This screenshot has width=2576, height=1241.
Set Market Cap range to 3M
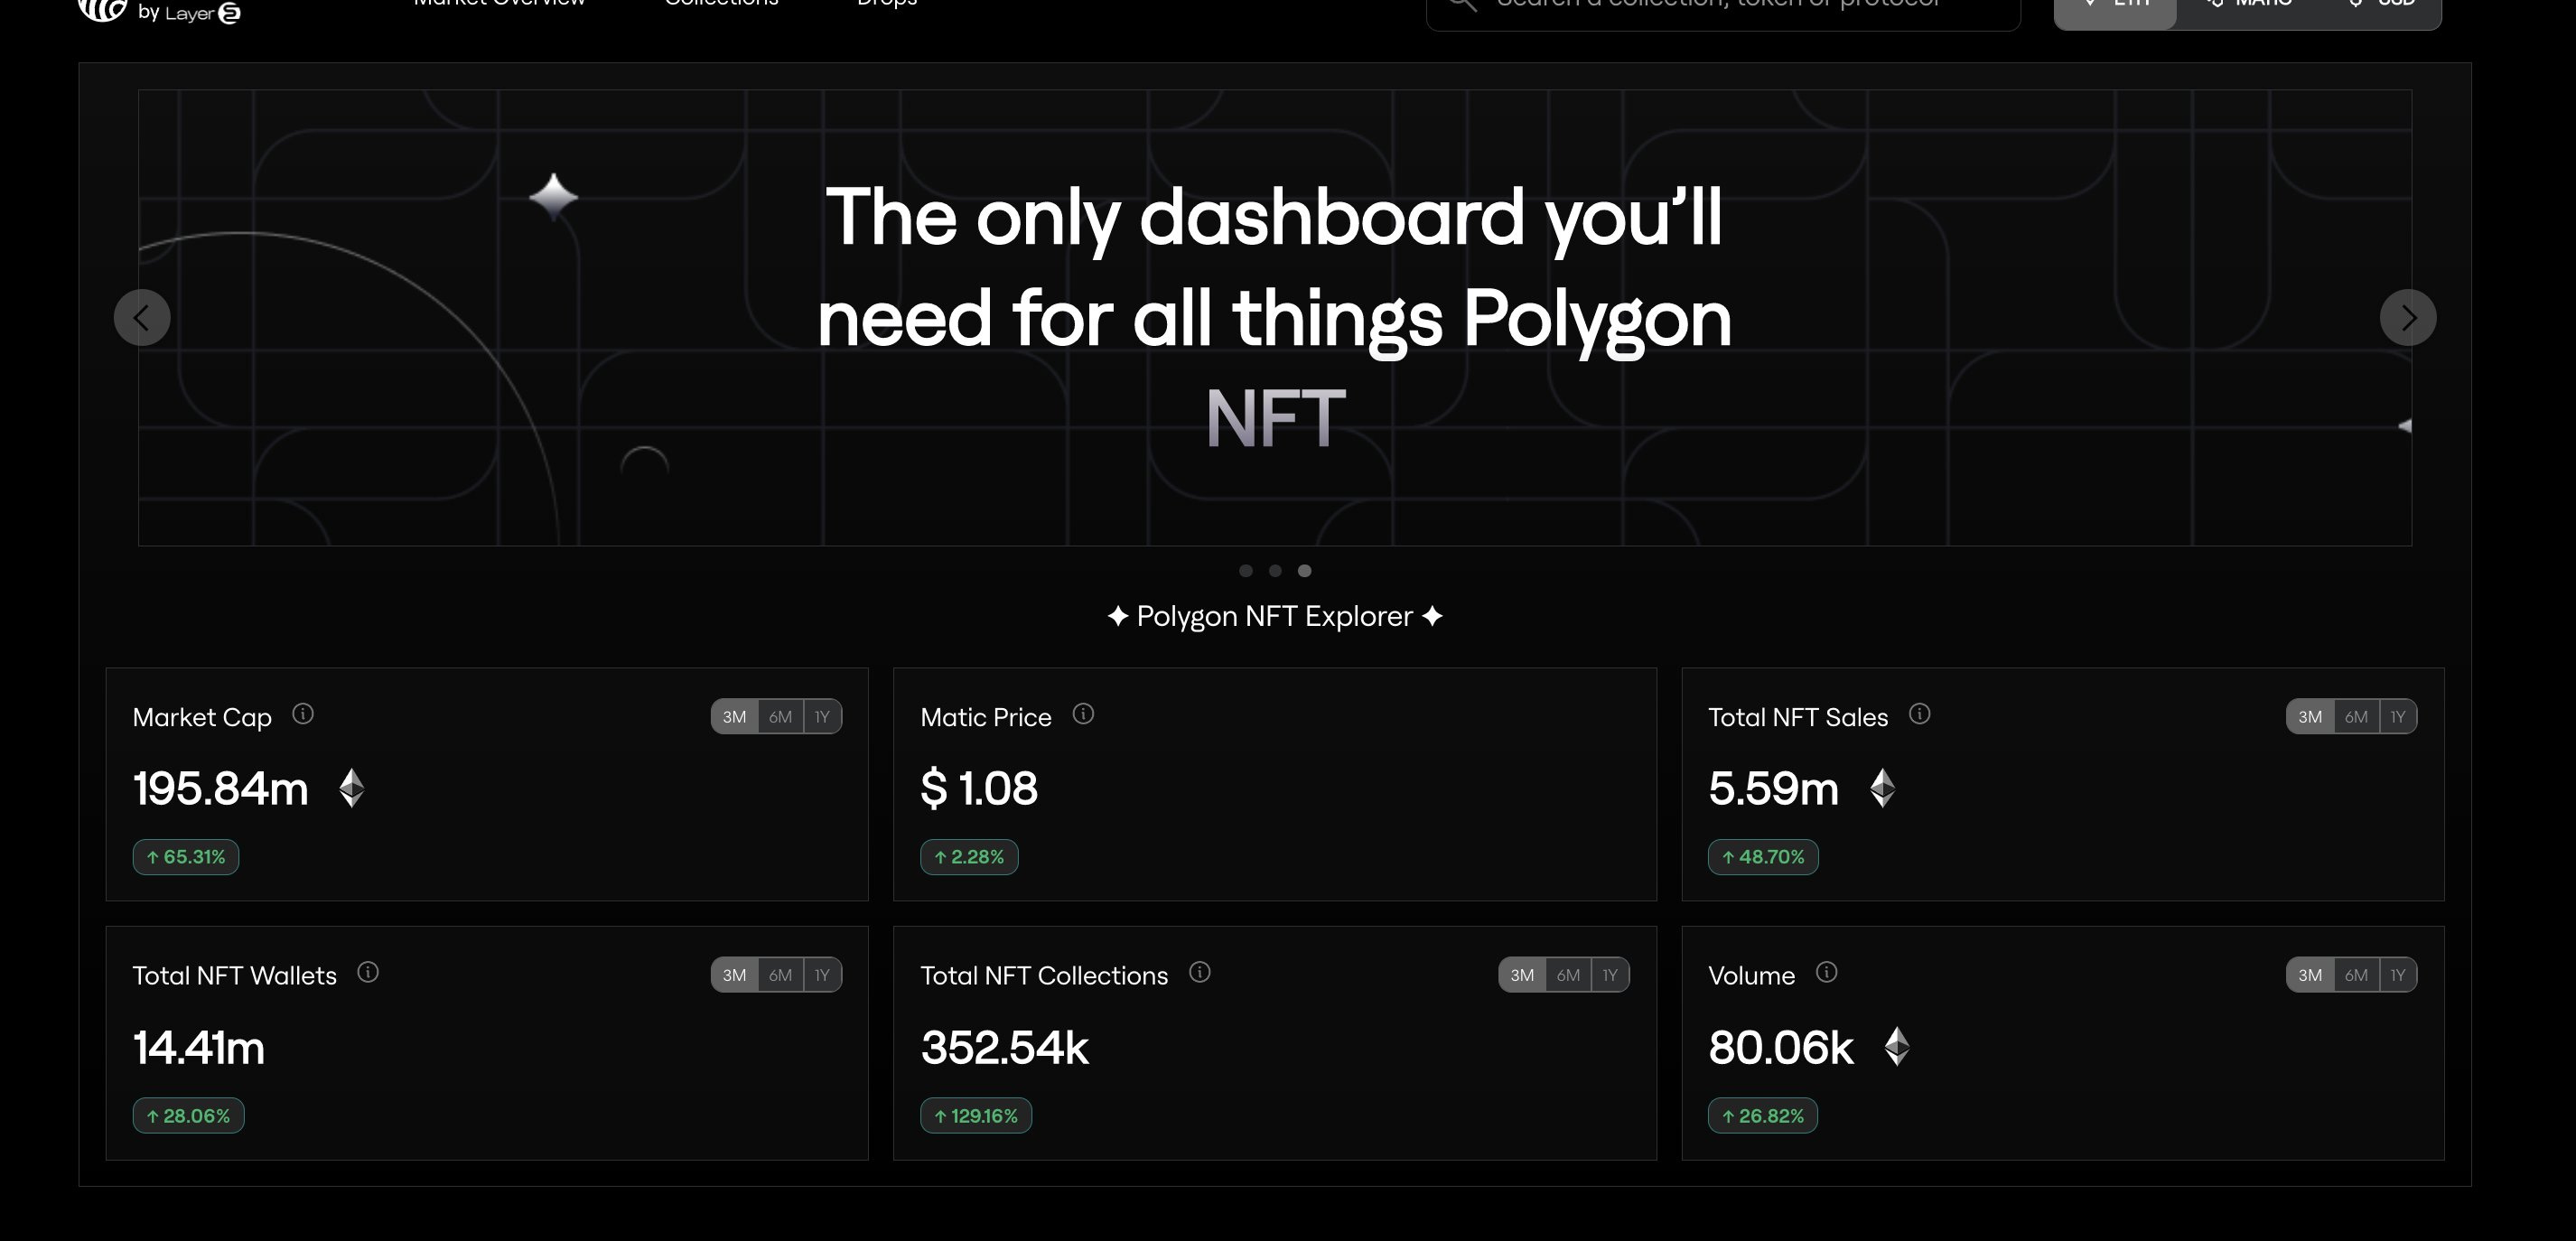coord(734,717)
